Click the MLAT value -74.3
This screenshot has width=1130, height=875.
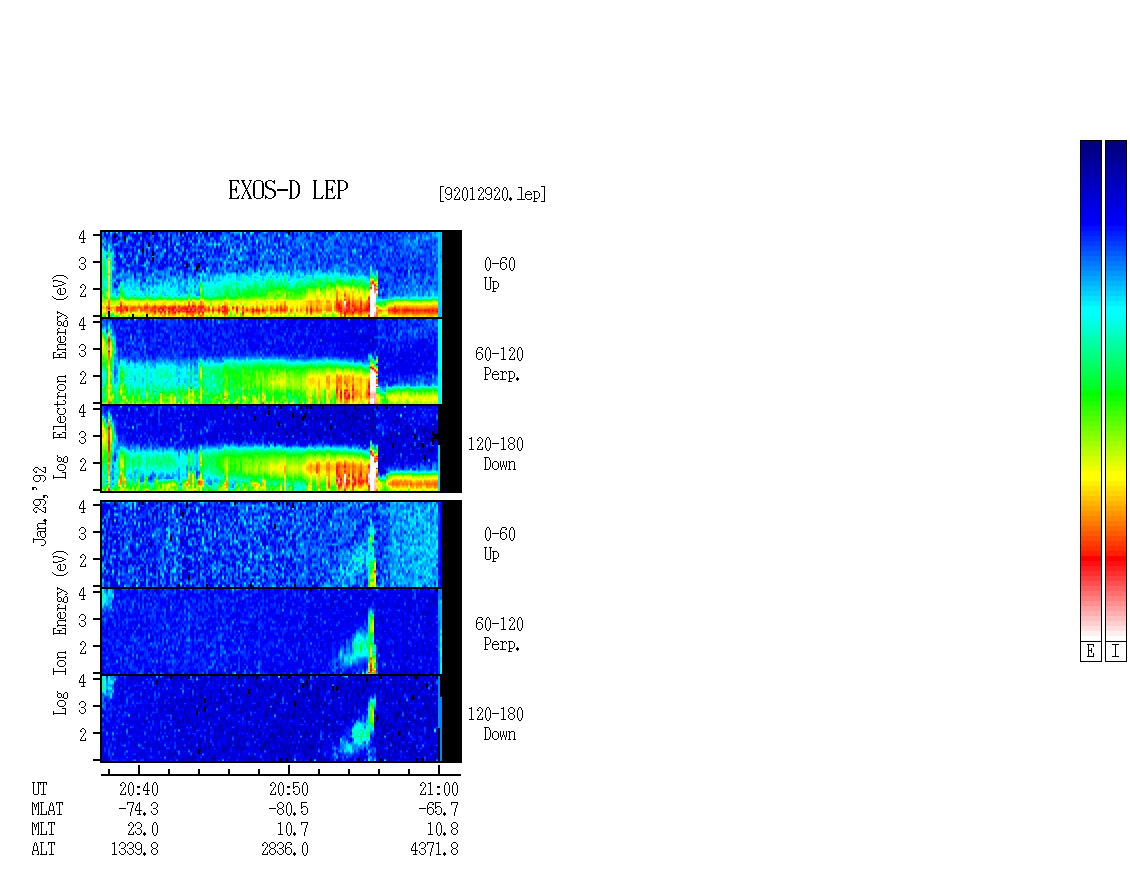(x=139, y=809)
